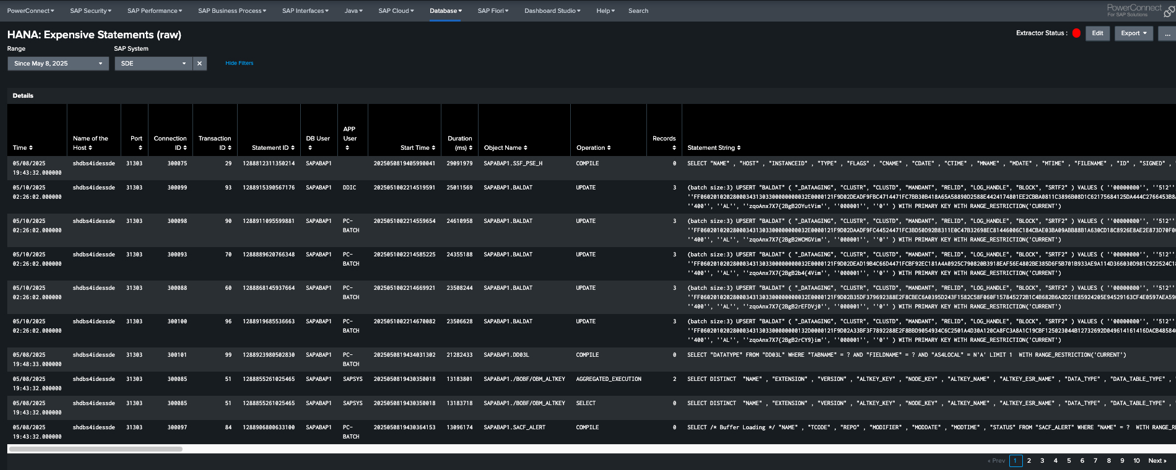
Task: Click the Edit button
Action: click(x=1097, y=34)
